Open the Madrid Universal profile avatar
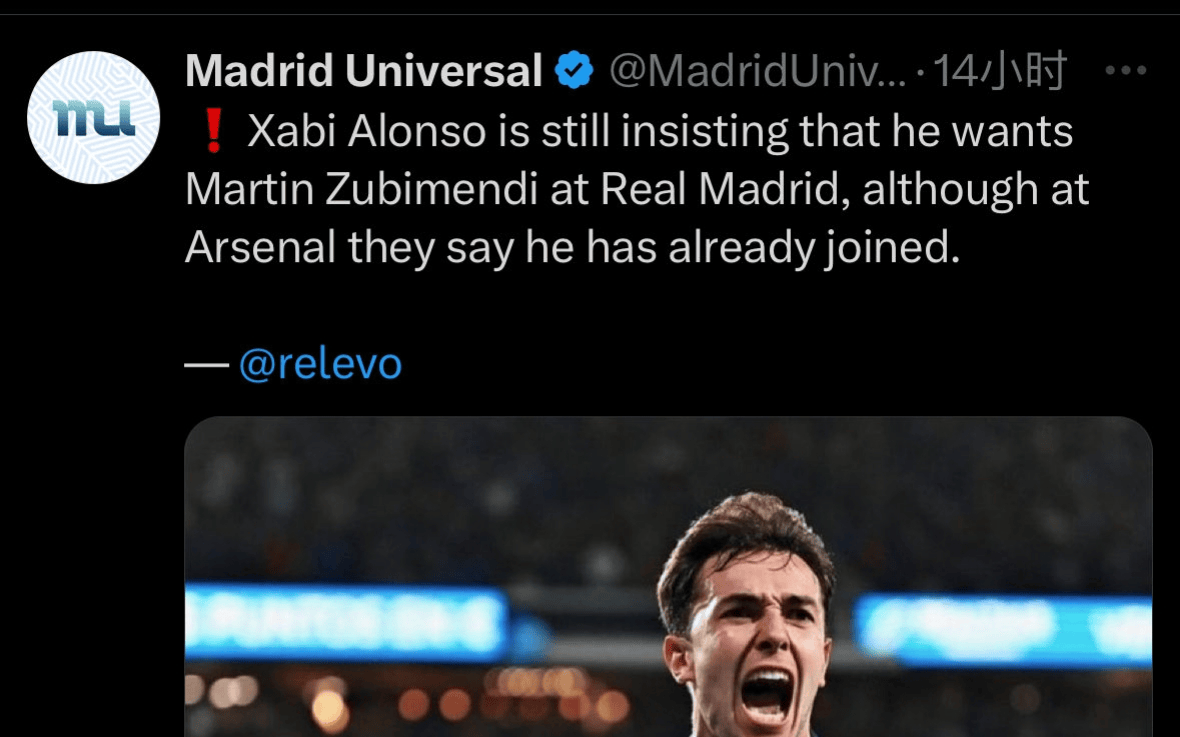The height and width of the screenshot is (737, 1180). coord(94,117)
